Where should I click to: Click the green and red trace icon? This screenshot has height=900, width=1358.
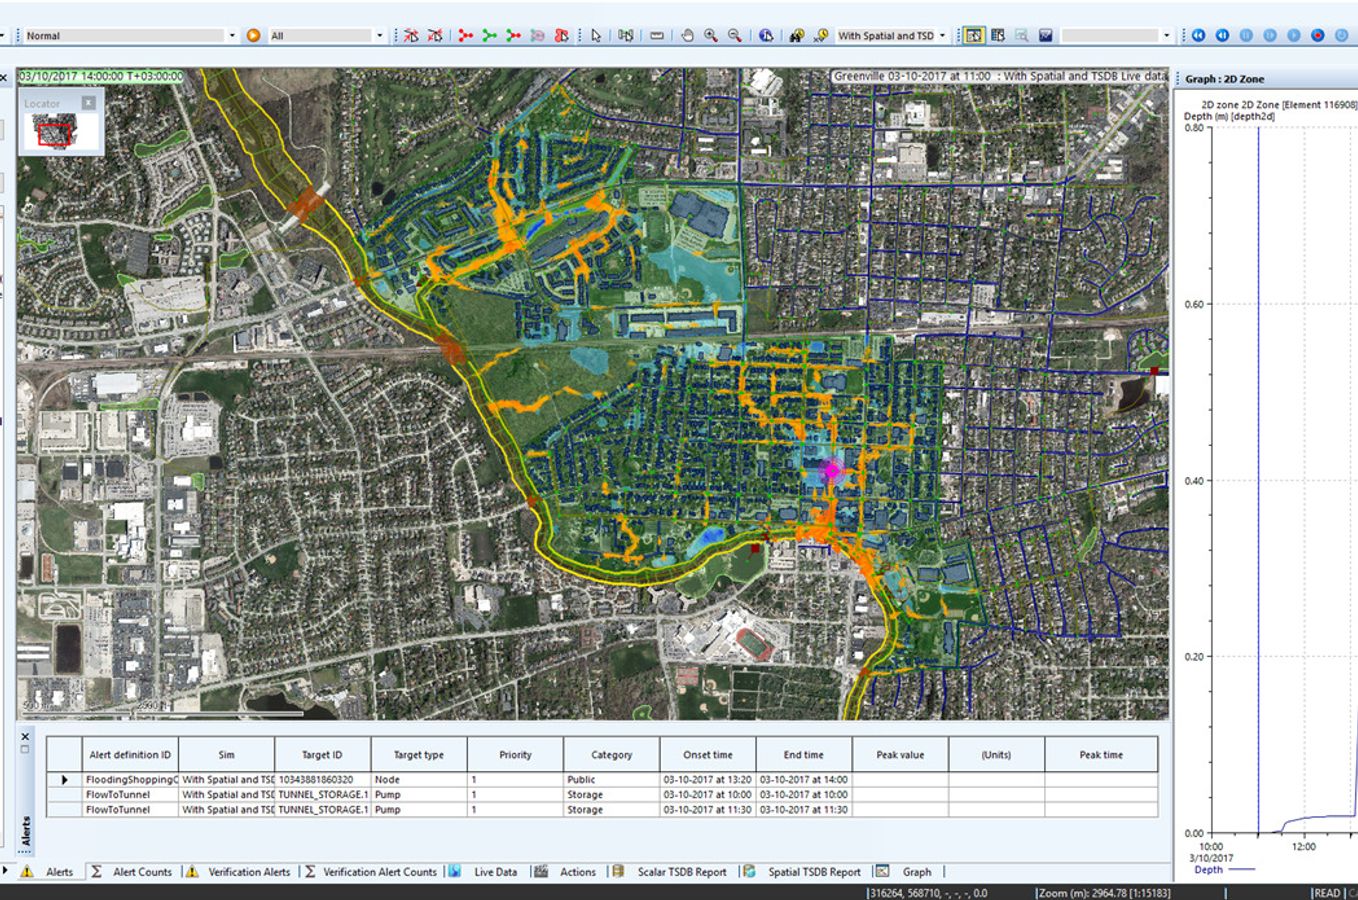tap(514, 35)
